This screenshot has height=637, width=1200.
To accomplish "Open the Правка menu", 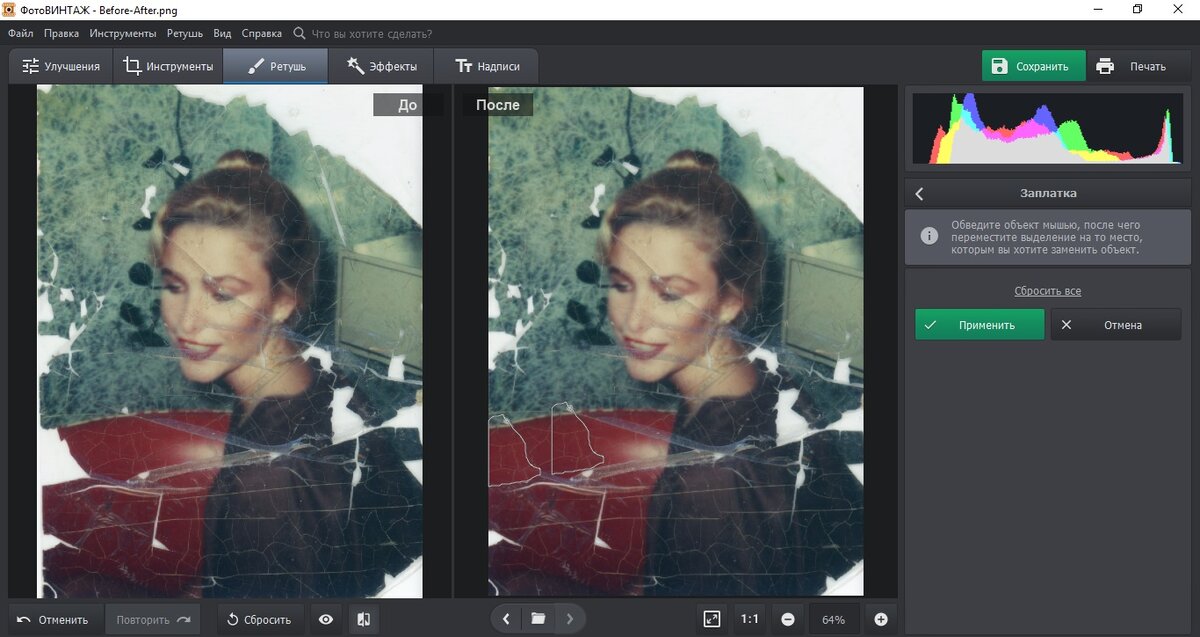I will 62,33.
